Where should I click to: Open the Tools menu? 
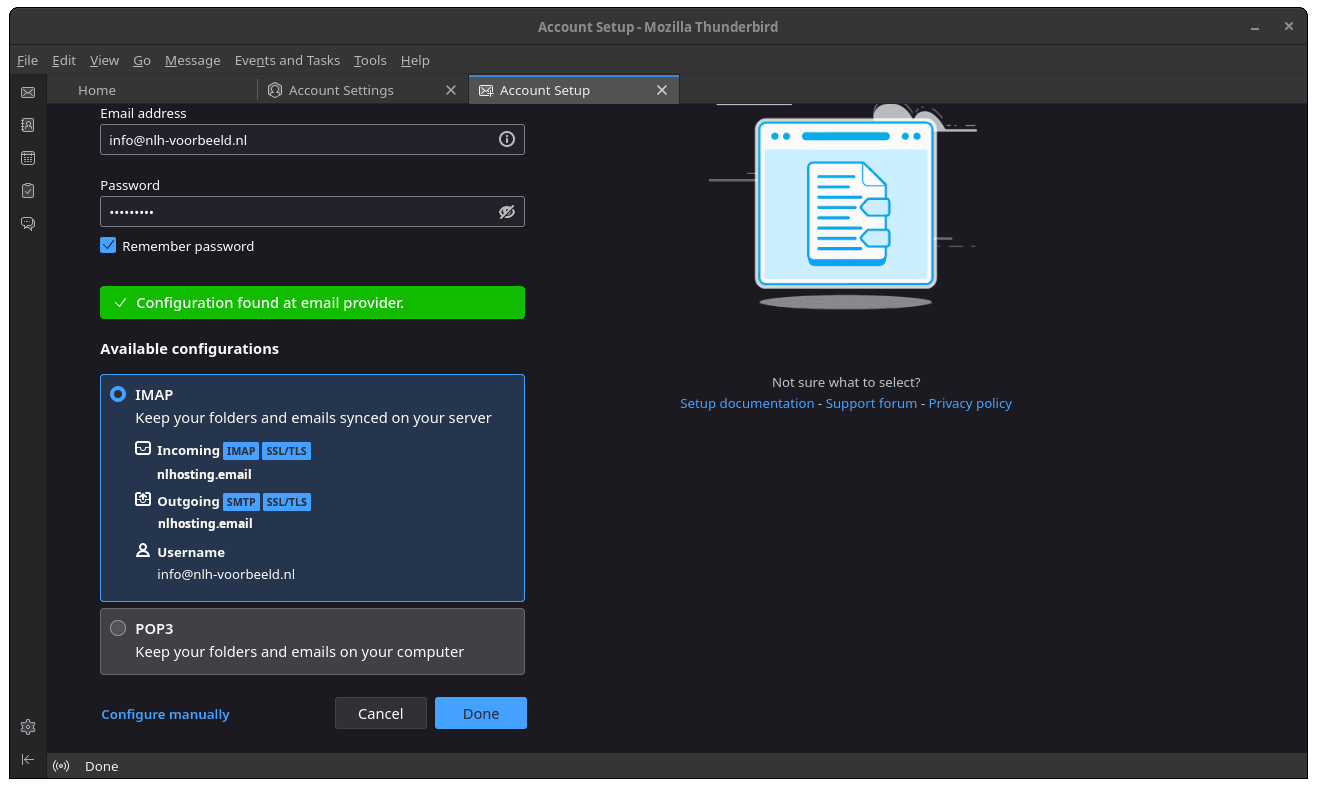[370, 60]
